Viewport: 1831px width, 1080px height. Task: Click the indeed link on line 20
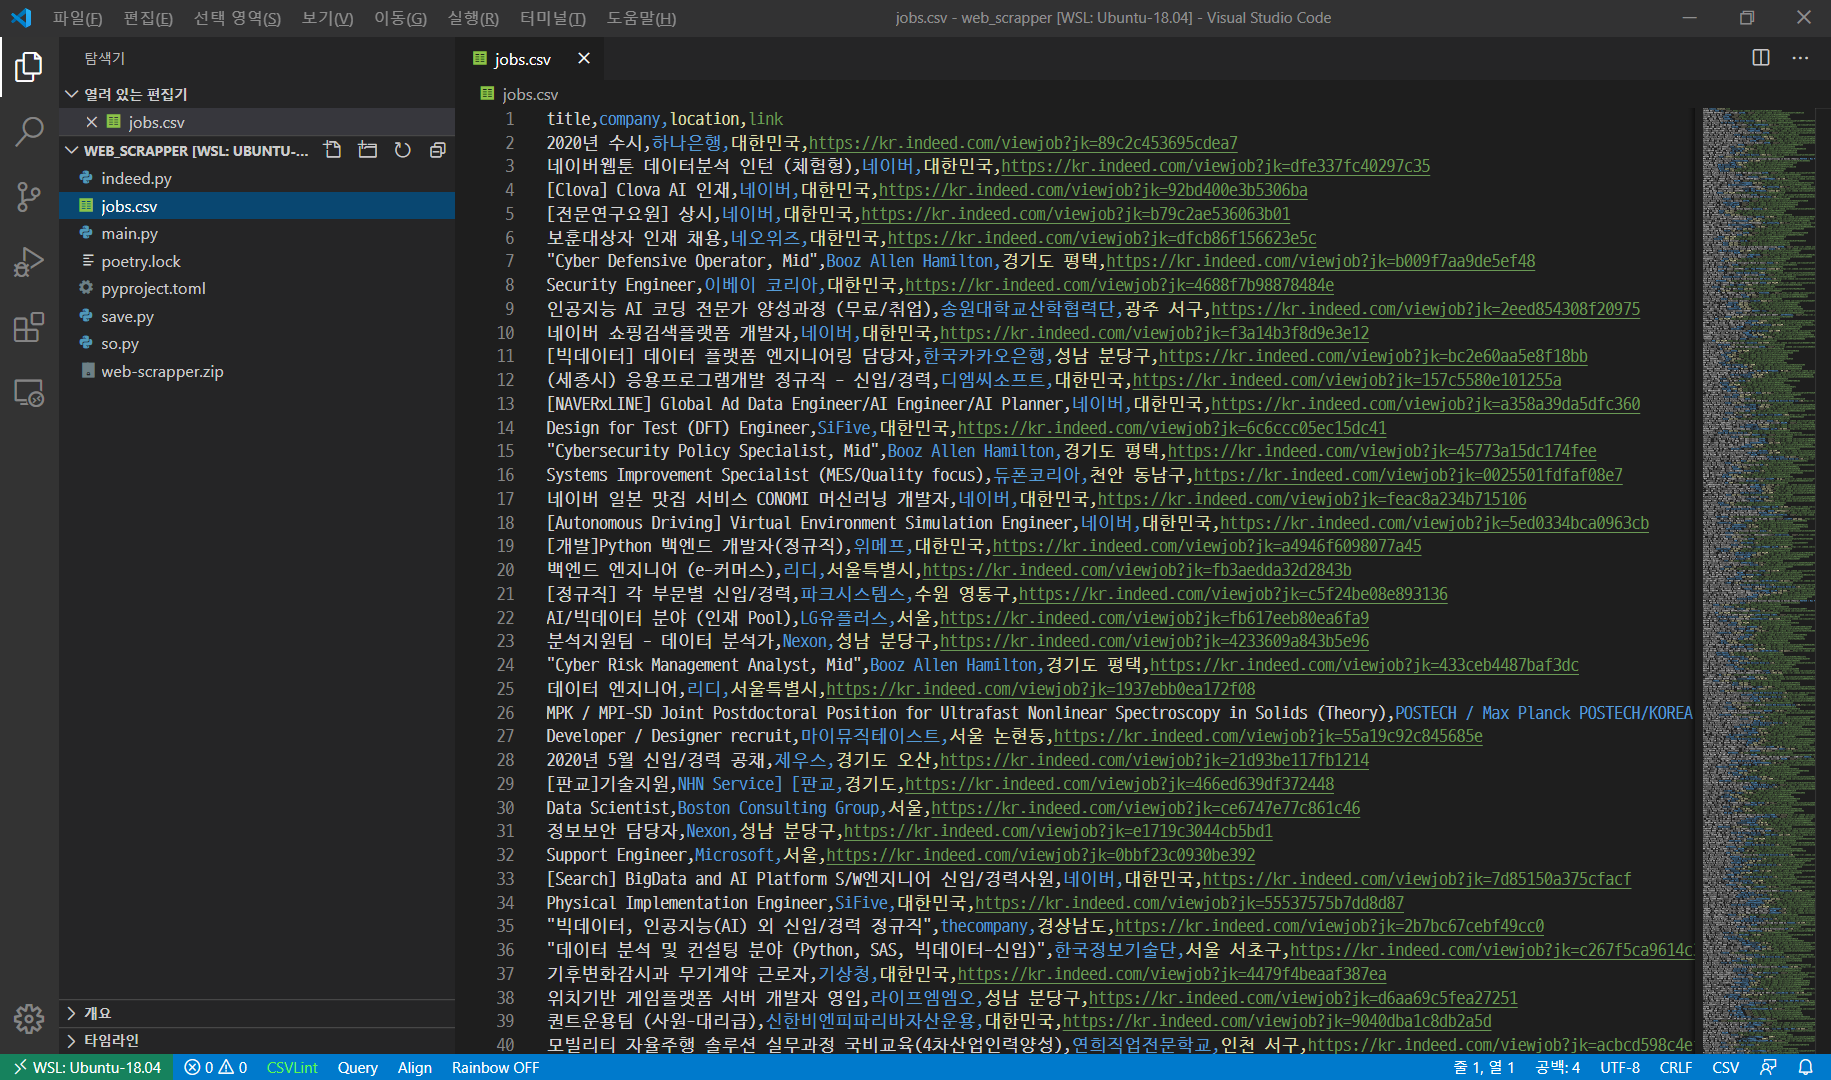click(1137, 570)
